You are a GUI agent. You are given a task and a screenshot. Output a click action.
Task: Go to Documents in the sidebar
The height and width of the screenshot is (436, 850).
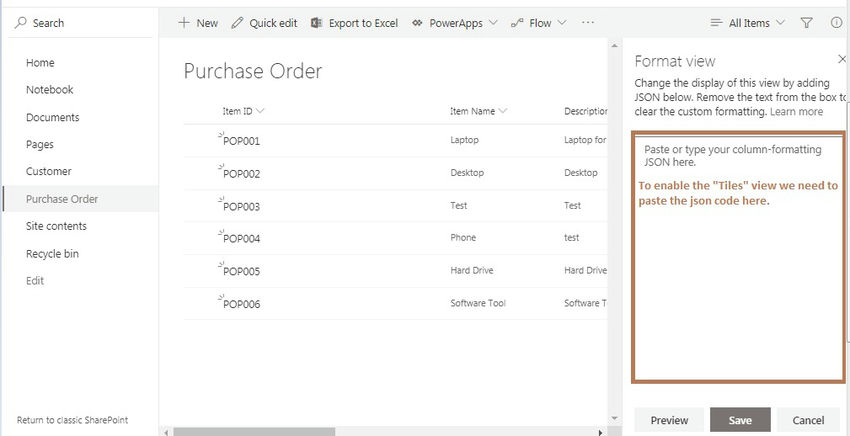click(52, 117)
